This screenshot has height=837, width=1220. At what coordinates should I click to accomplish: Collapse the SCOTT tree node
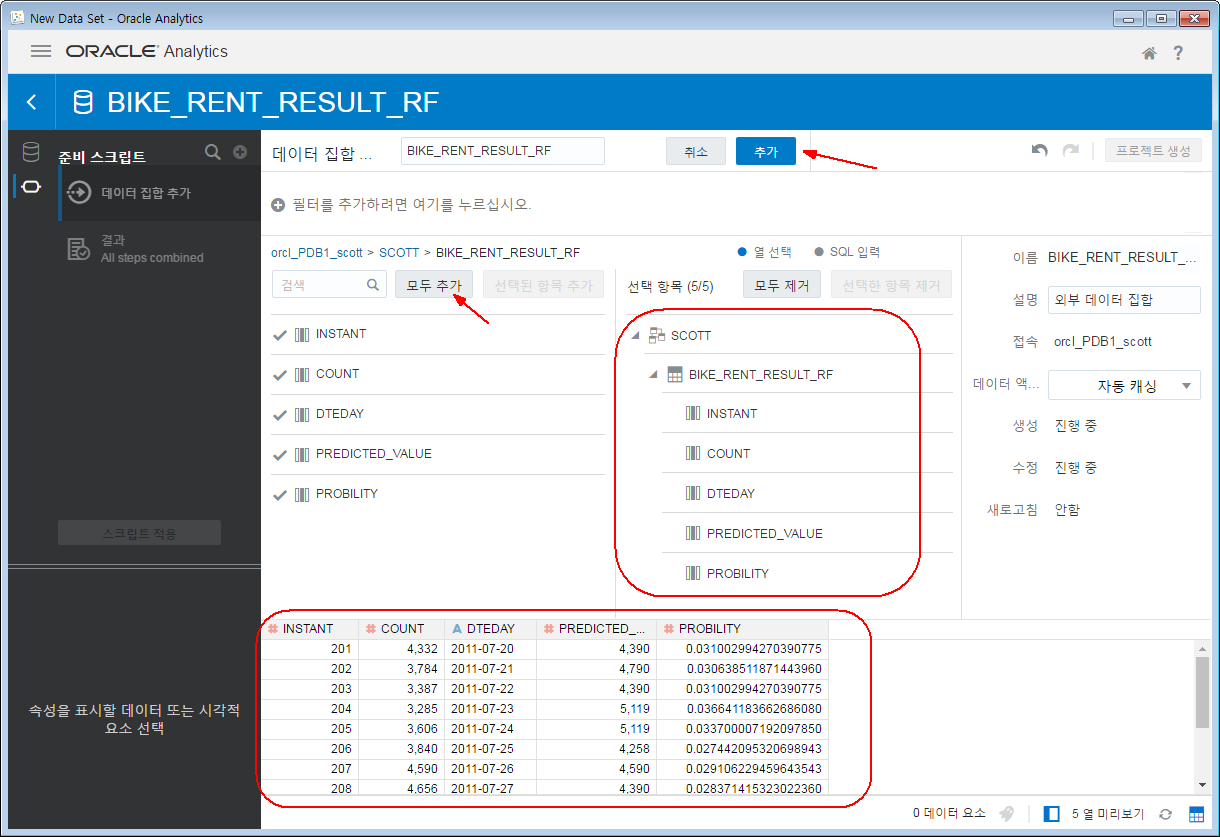click(x=635, y=336)
